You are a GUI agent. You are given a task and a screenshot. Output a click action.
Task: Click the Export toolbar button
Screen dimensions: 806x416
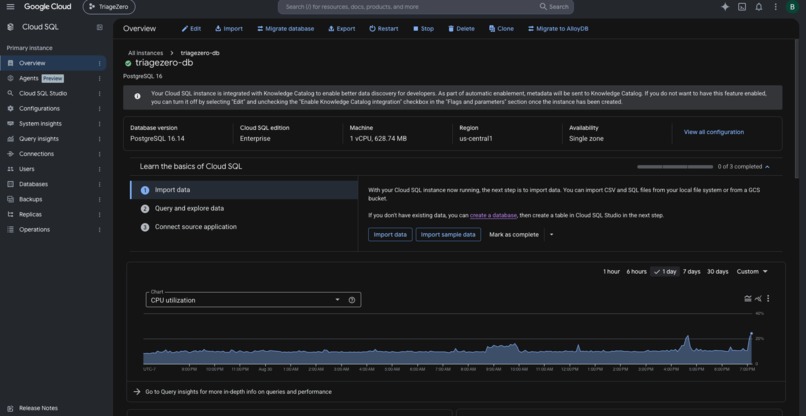coord(342,29)
